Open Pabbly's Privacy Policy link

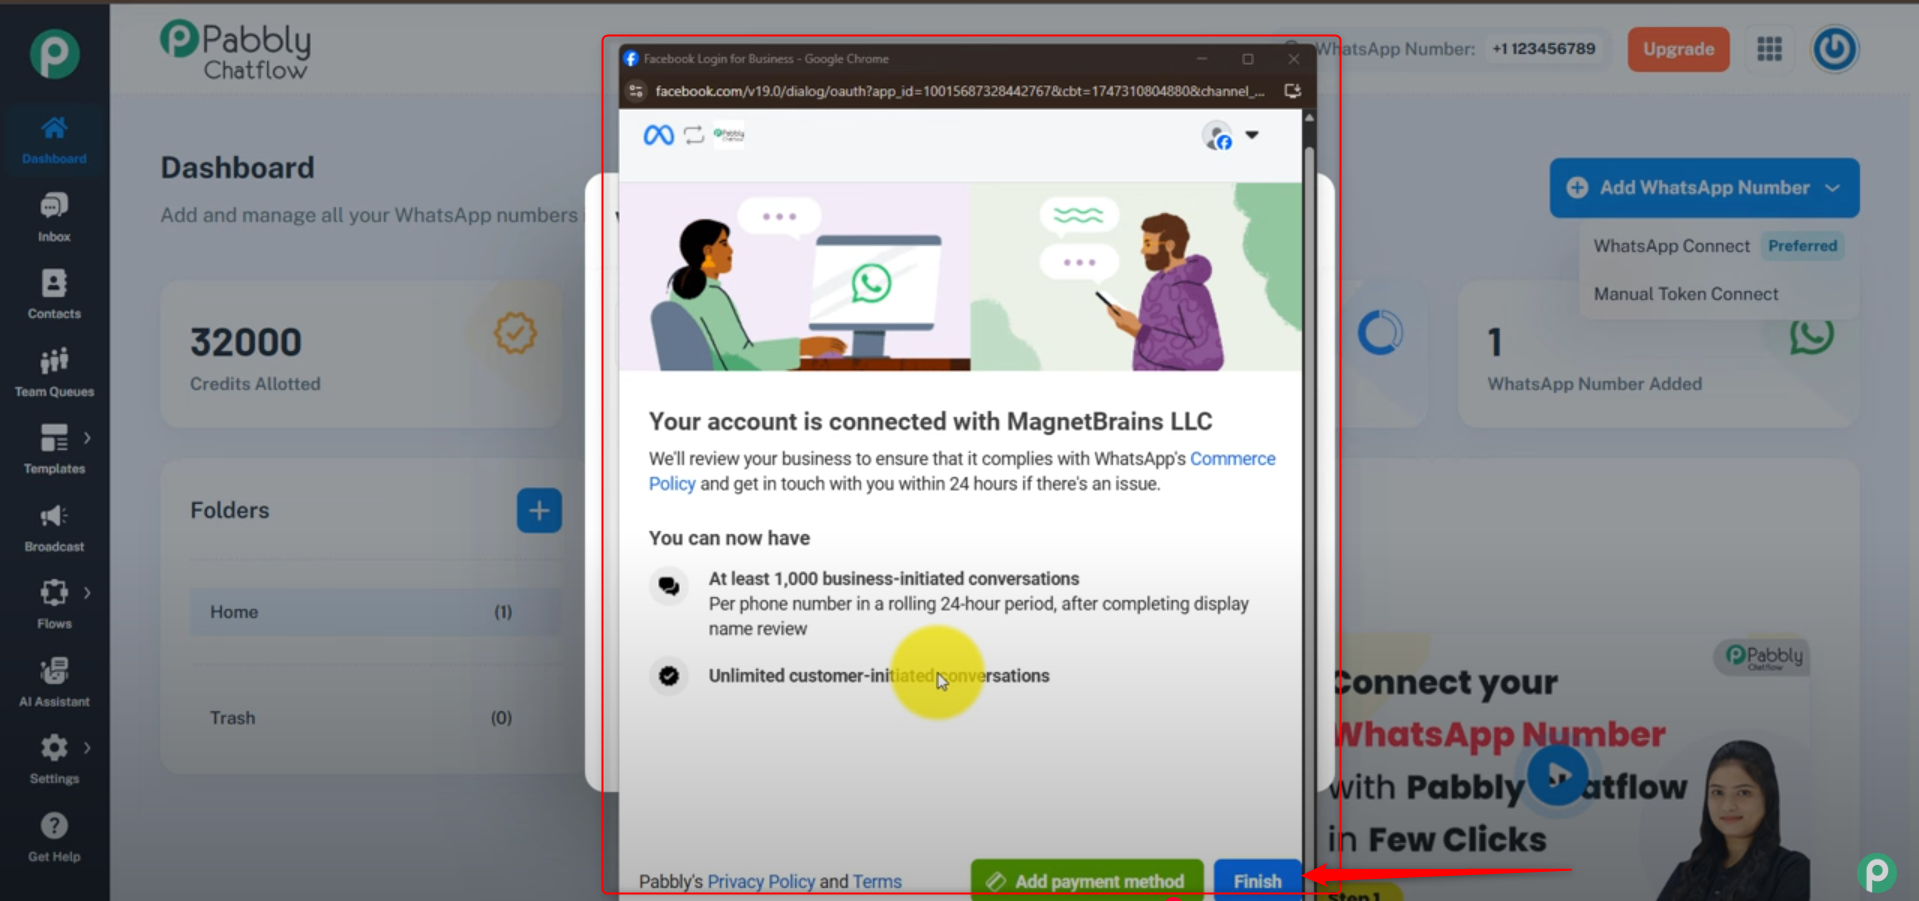pyautogui.click(x=761, y=881)
